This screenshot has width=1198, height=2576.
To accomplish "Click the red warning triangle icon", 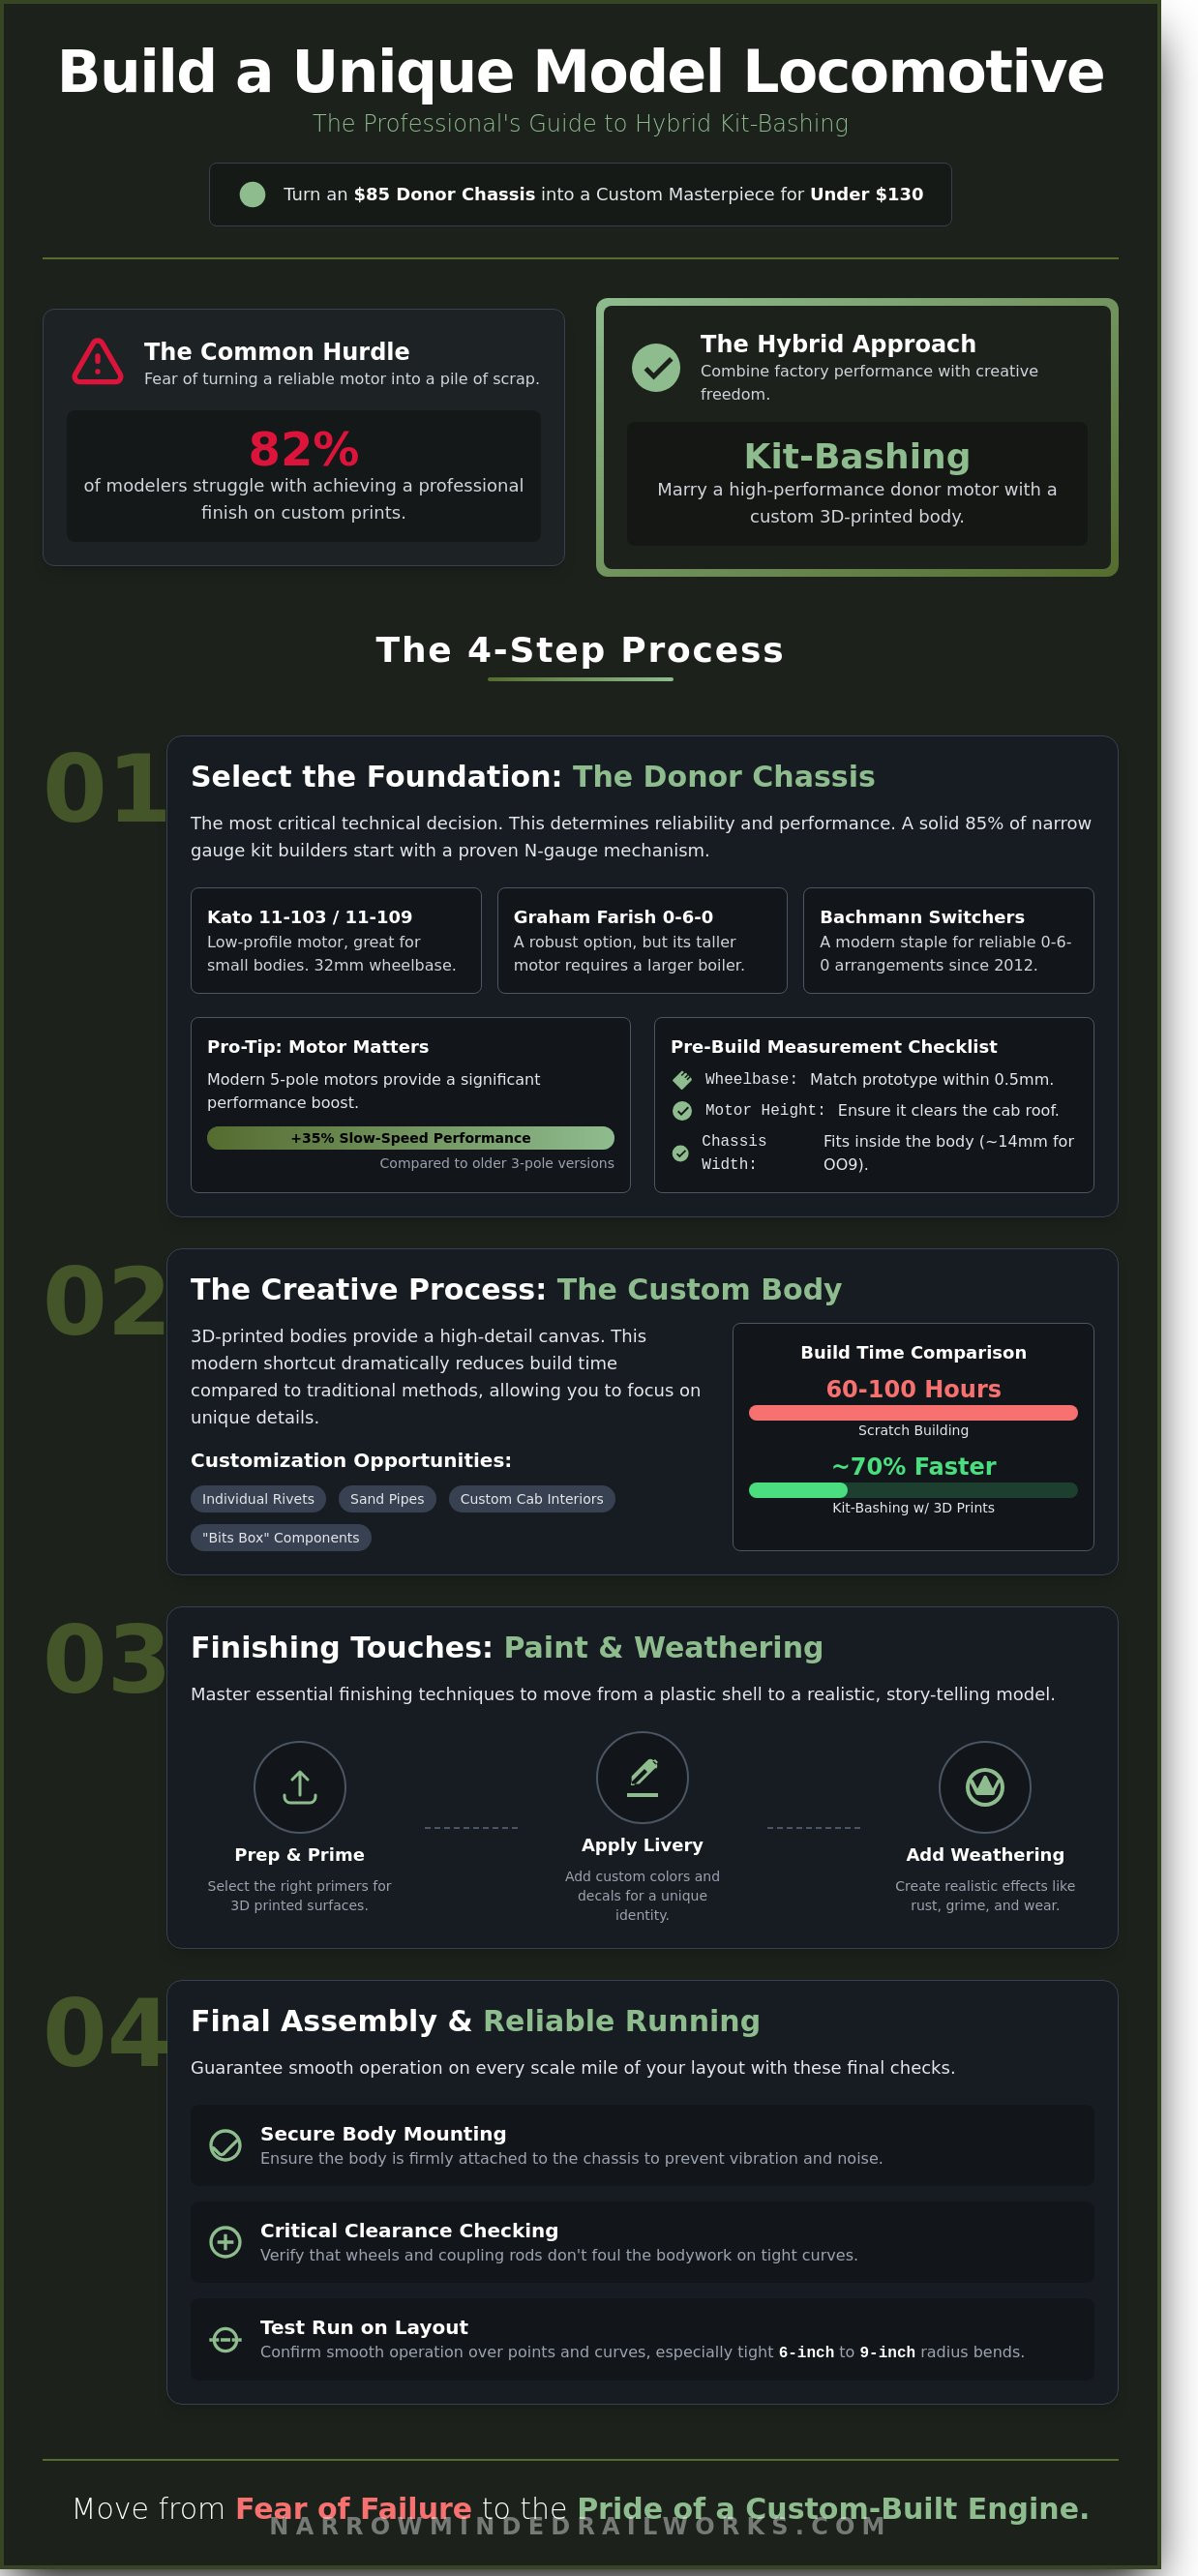I will tap(97, 362).
